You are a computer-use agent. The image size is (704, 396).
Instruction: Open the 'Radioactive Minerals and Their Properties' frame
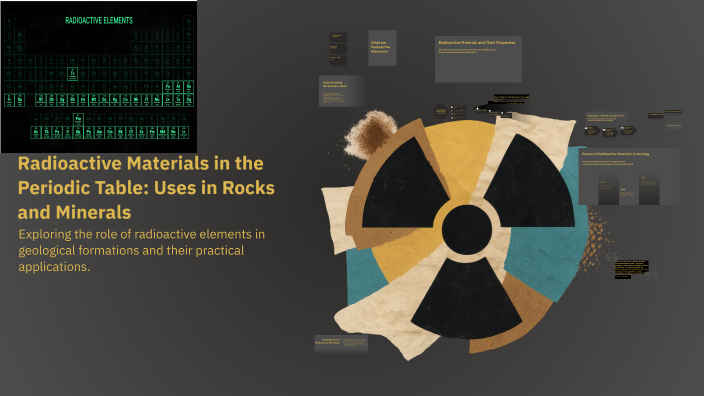pyautogui.click(x=478, y=59)
